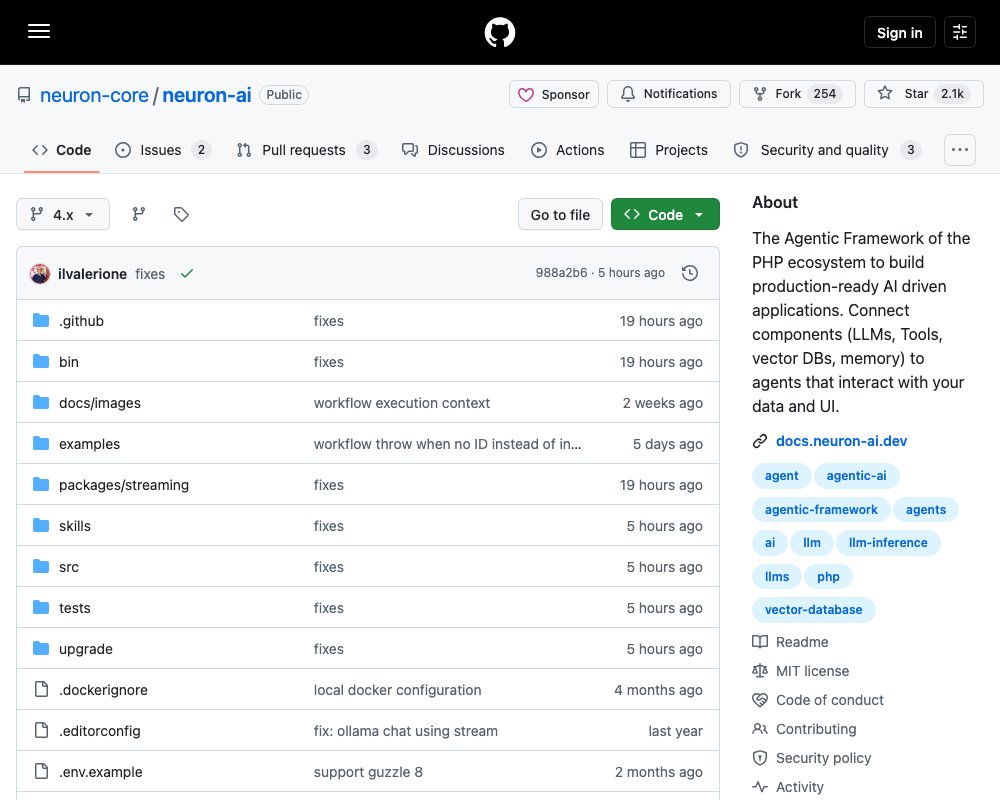Click the Security policy shield icon
The height and width of the screenshot is (800, 1000).
(760, 758)
